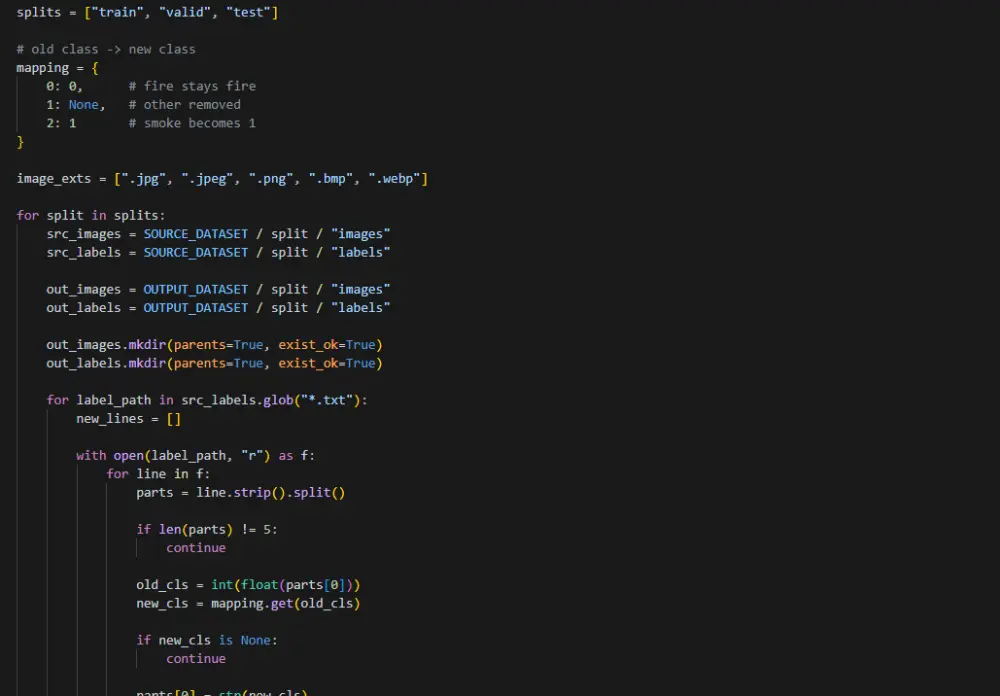Click label_path in the for loop header
This screenshot has height=696, width=1000.
tap(114, 400)
